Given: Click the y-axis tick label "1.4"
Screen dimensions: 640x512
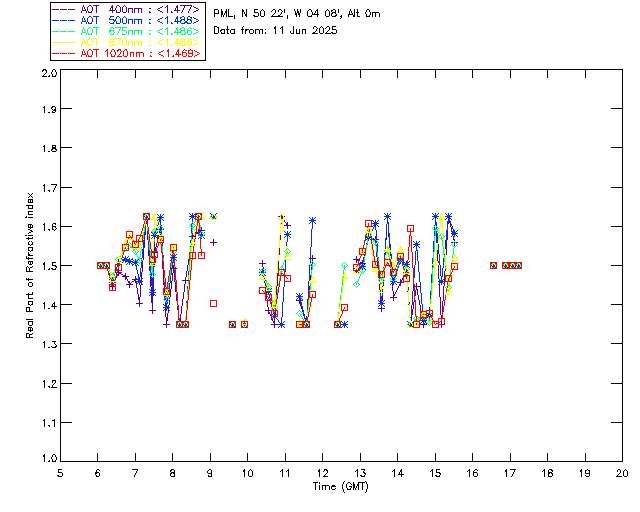Looking at the screenshot, I should coord(49,305).
